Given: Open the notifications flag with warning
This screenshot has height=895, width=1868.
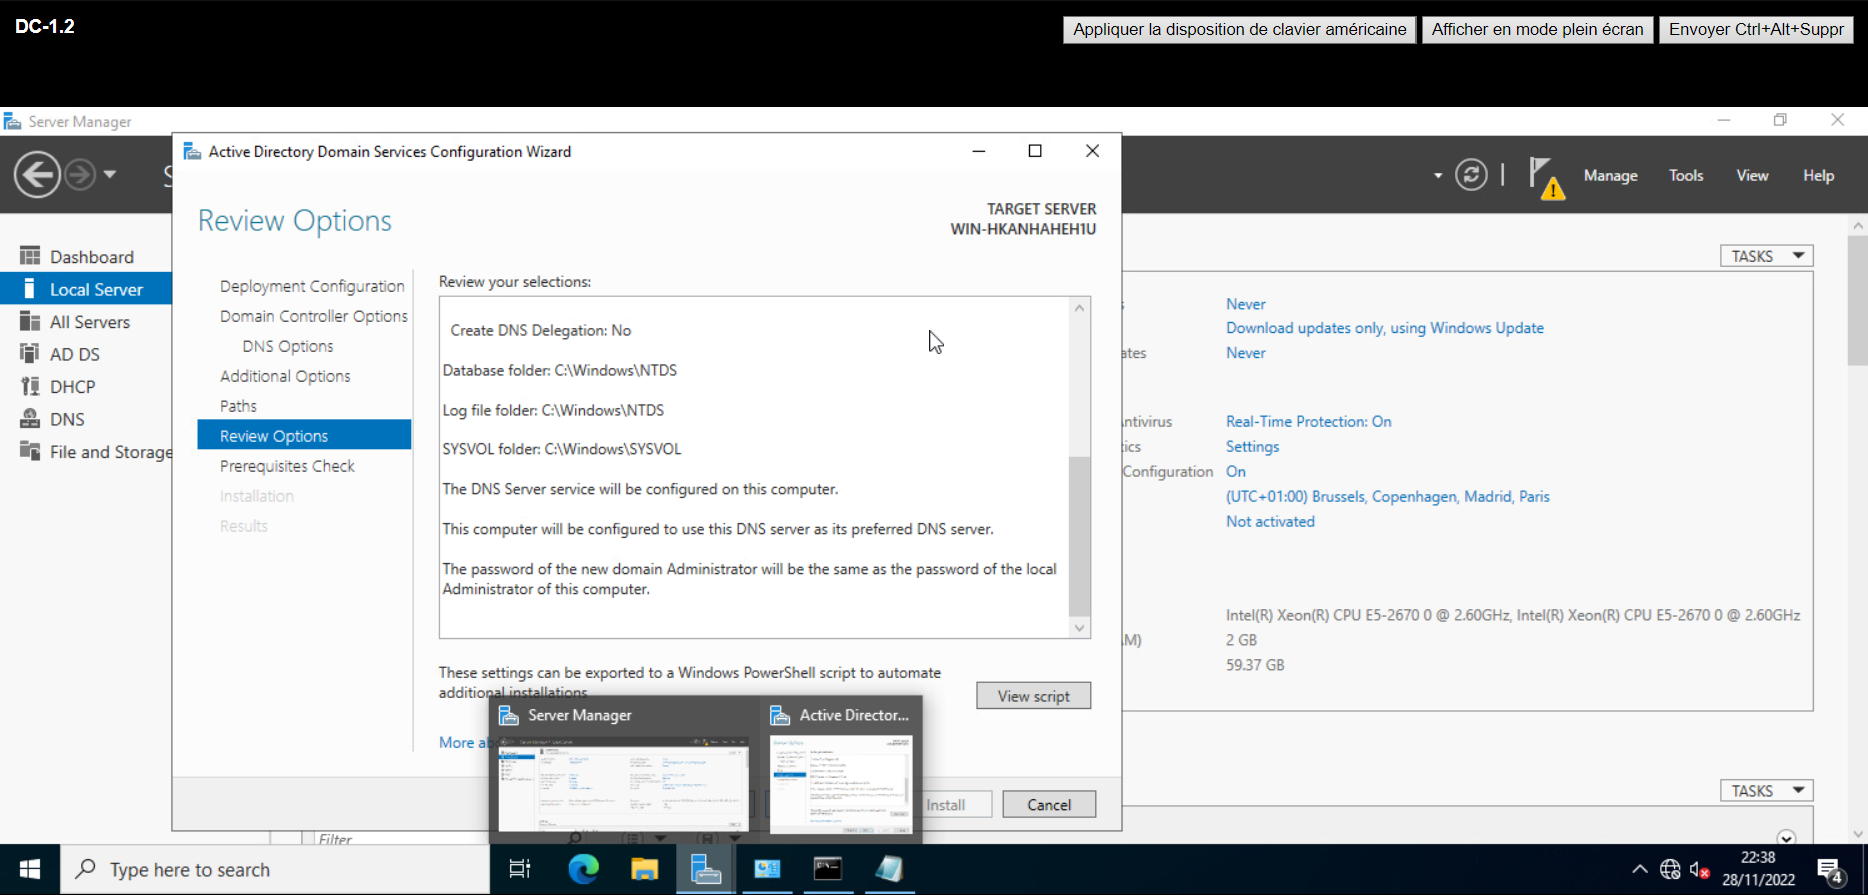Looking at the screenshot, I should [1546, 178].
